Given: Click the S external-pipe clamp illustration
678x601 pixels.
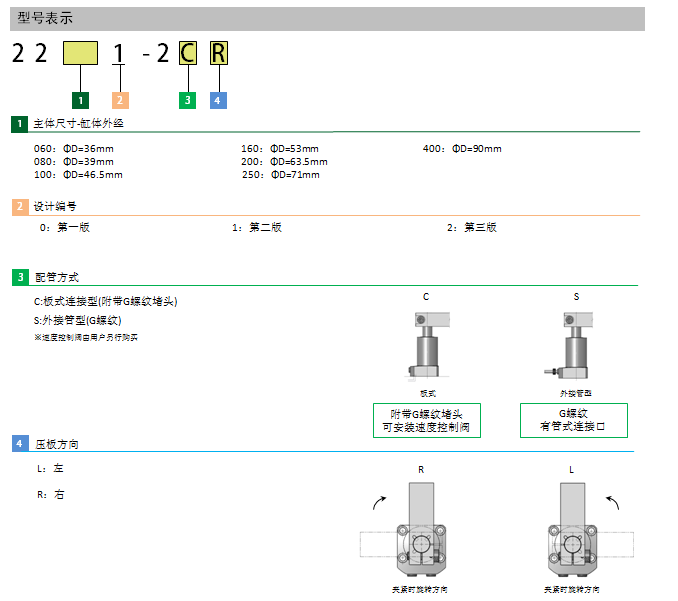Looking at the screenshot, I should (x=571, y=346).
